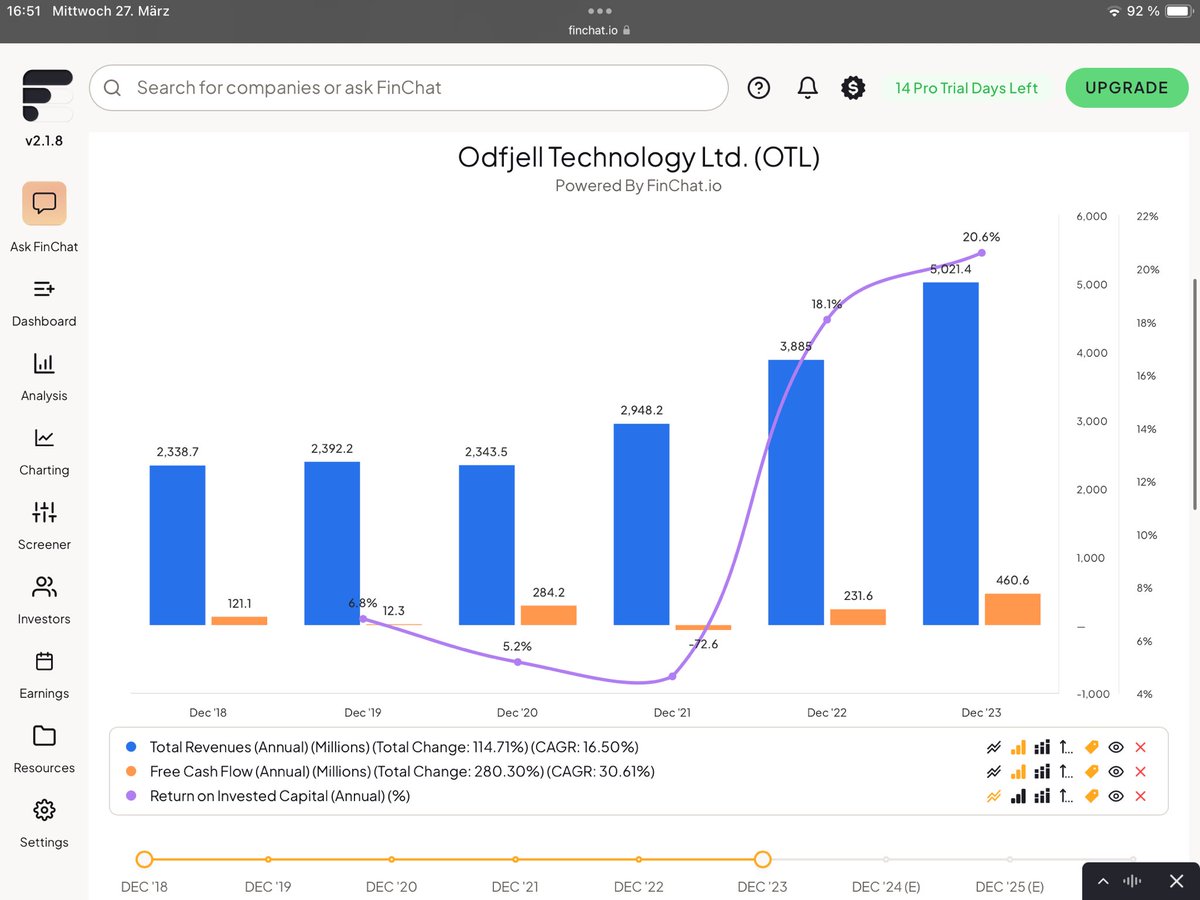The height and width of the screenshot is (900, 1200).
Task: Focus the company search field
Action: [408, 88]
